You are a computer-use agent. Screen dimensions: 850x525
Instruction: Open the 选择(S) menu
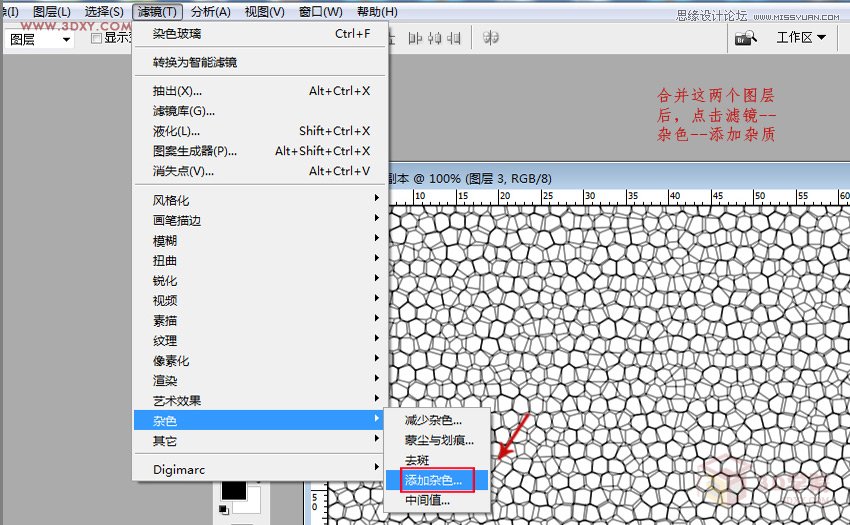104,11
